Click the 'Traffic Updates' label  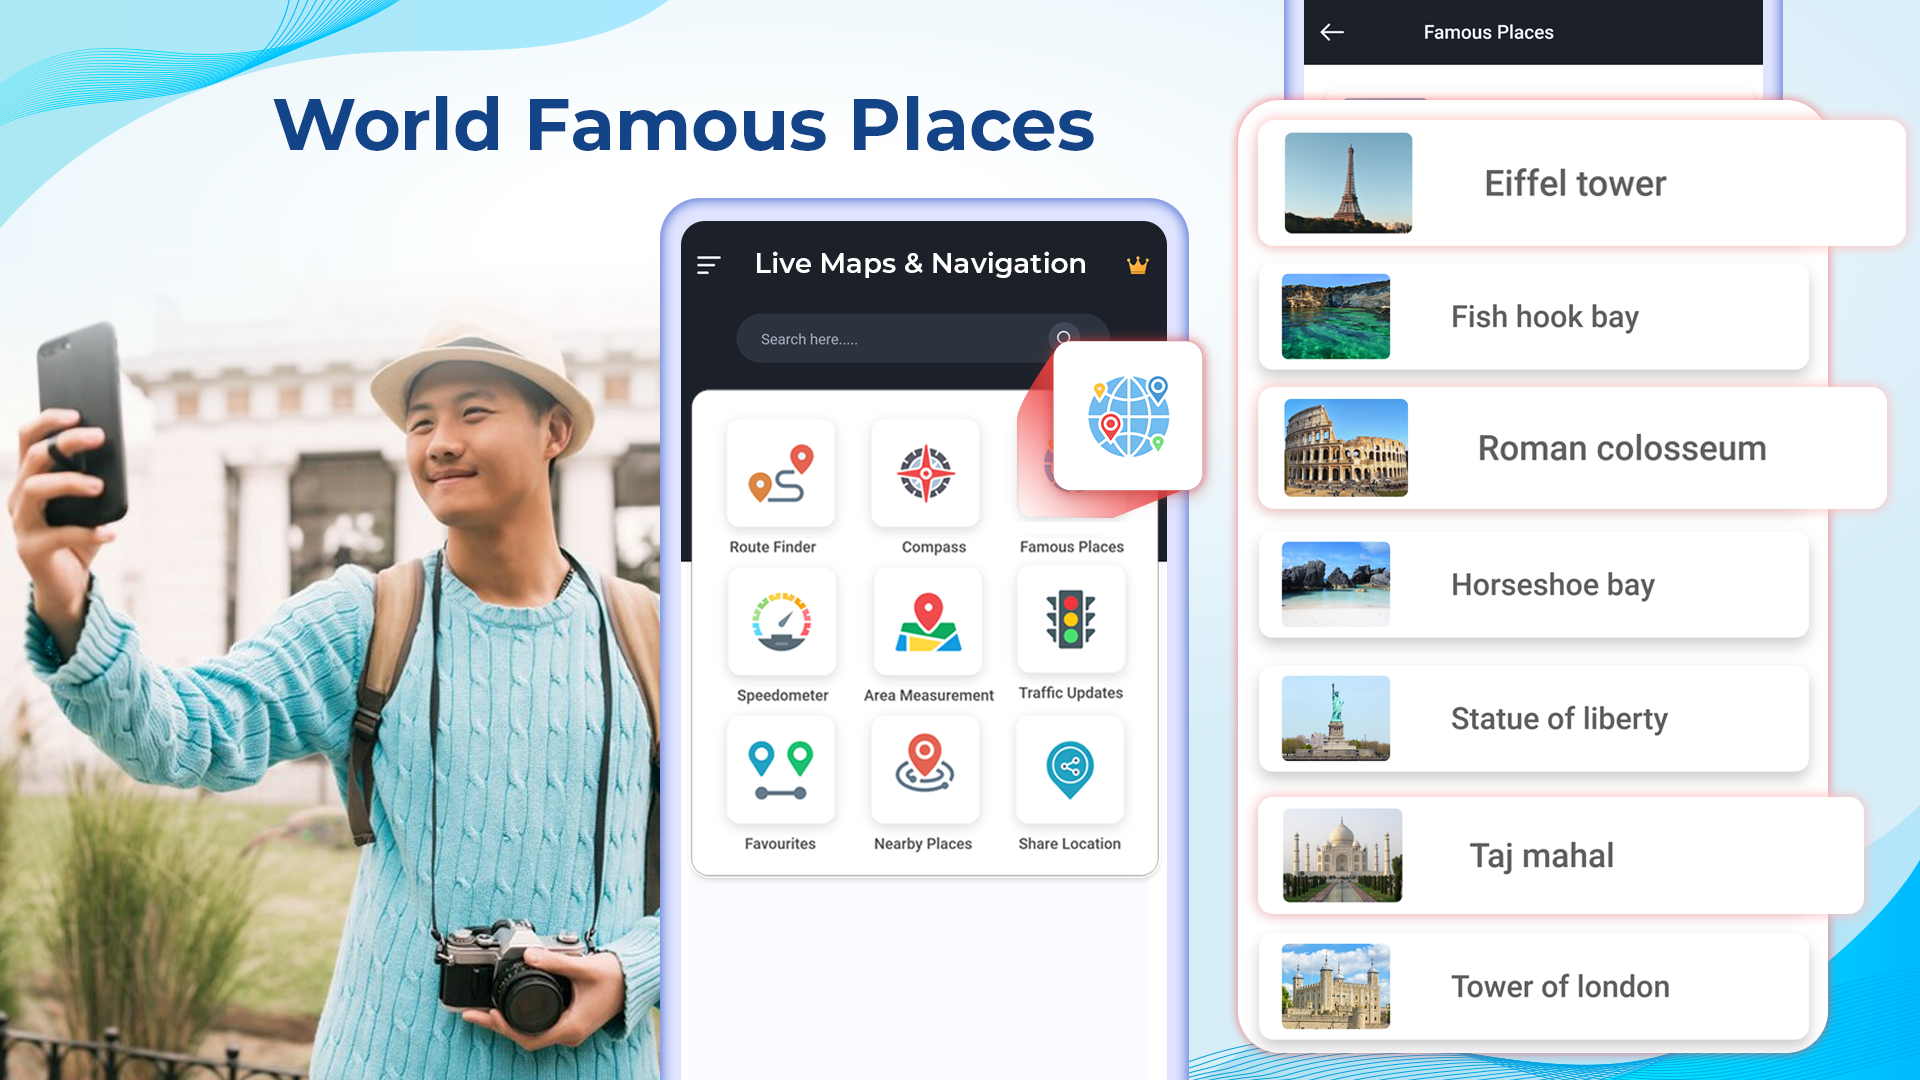tap(1071, 693)
